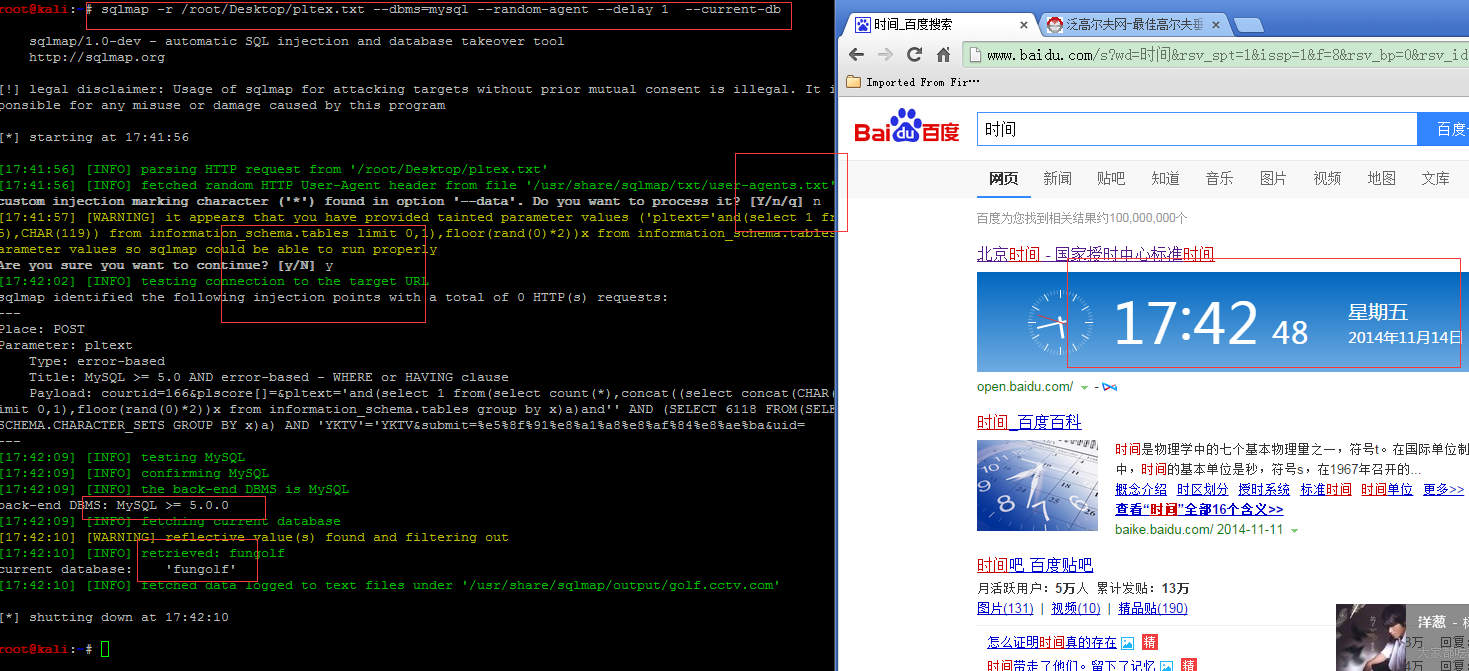Open the 时间单位 sublink
1469x671 pixels.
point(1387,490)
